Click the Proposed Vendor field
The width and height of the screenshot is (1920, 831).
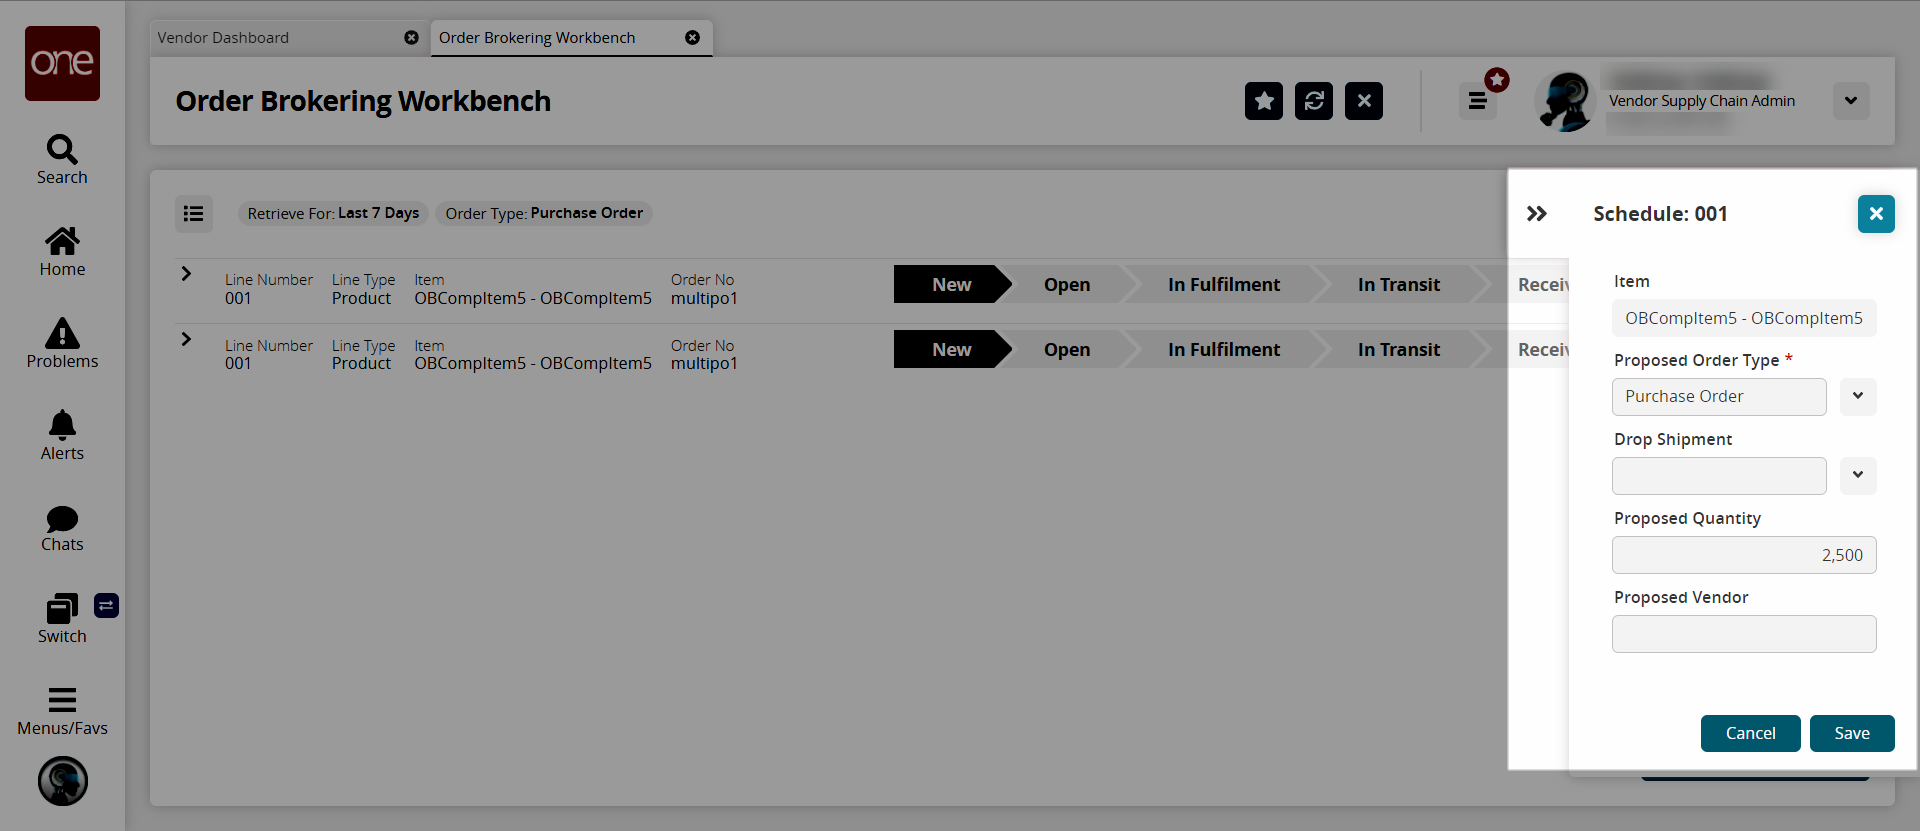[x=1744, y=634]
